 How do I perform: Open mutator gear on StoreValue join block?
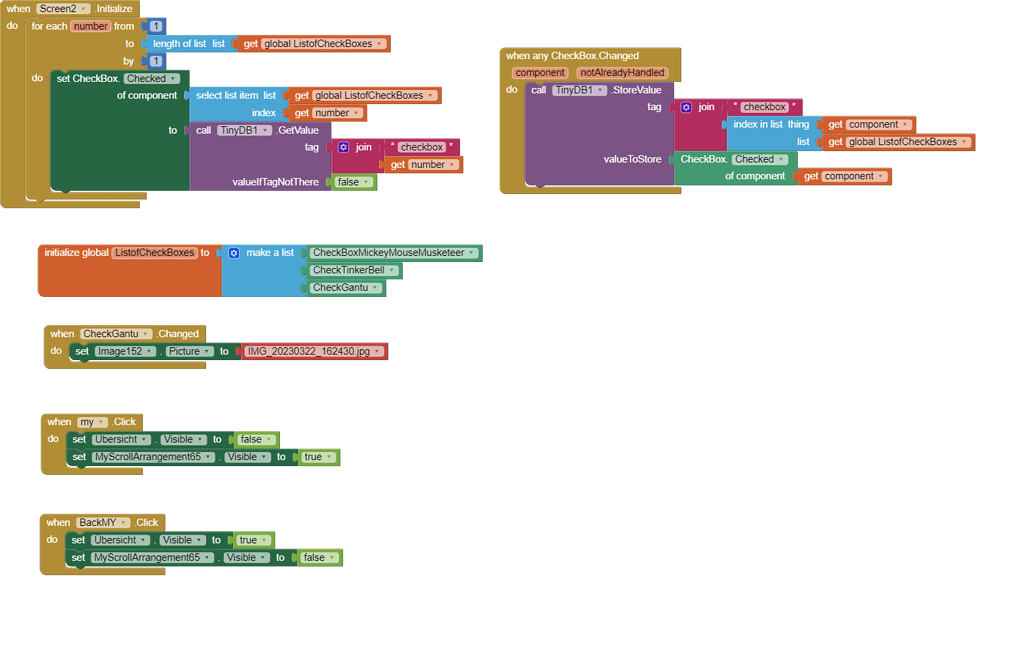687,106
